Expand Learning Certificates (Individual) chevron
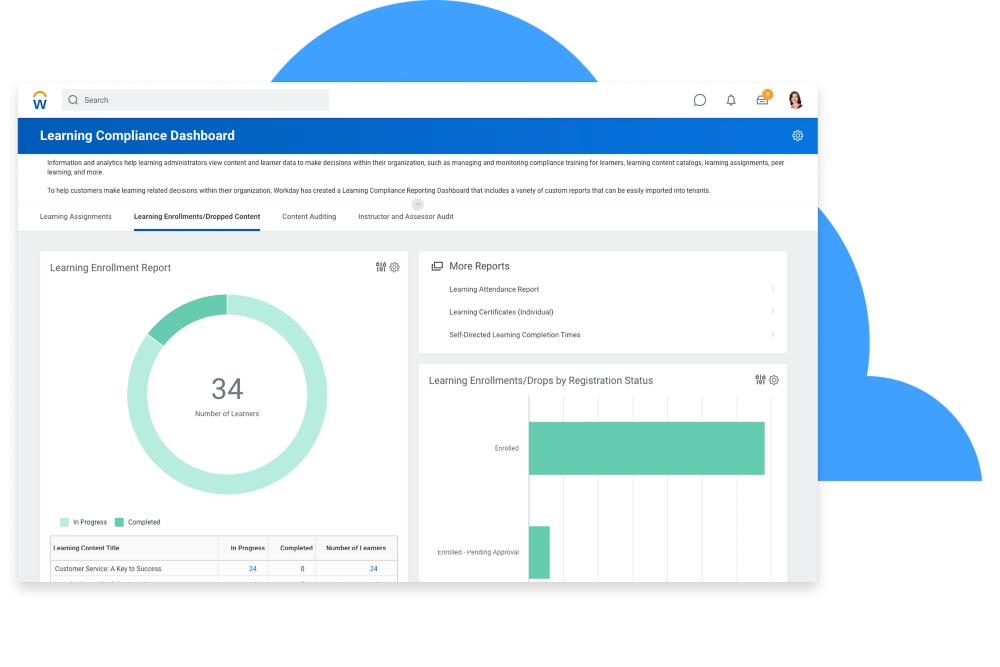 (773, 312)
